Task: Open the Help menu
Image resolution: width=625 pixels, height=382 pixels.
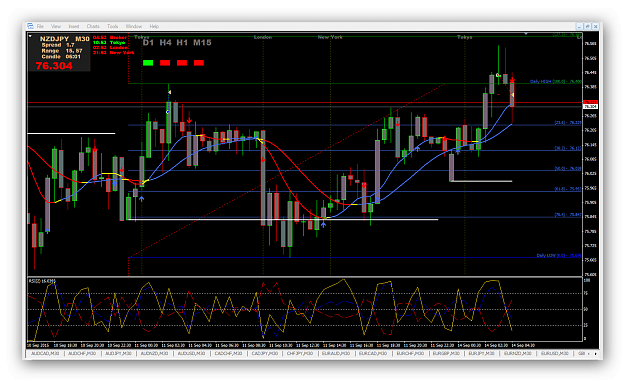Action: click(154, 26)
